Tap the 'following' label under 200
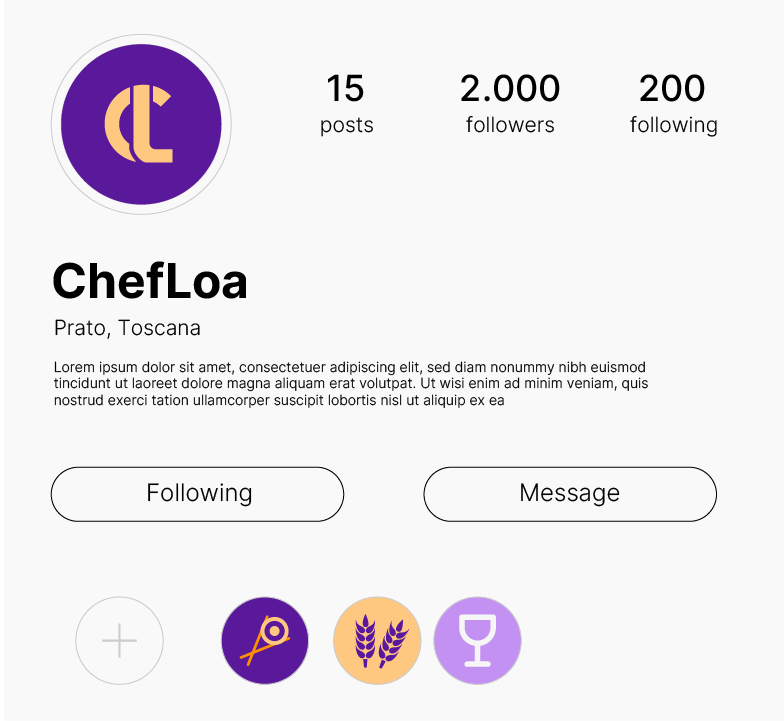 click(673, 126)
